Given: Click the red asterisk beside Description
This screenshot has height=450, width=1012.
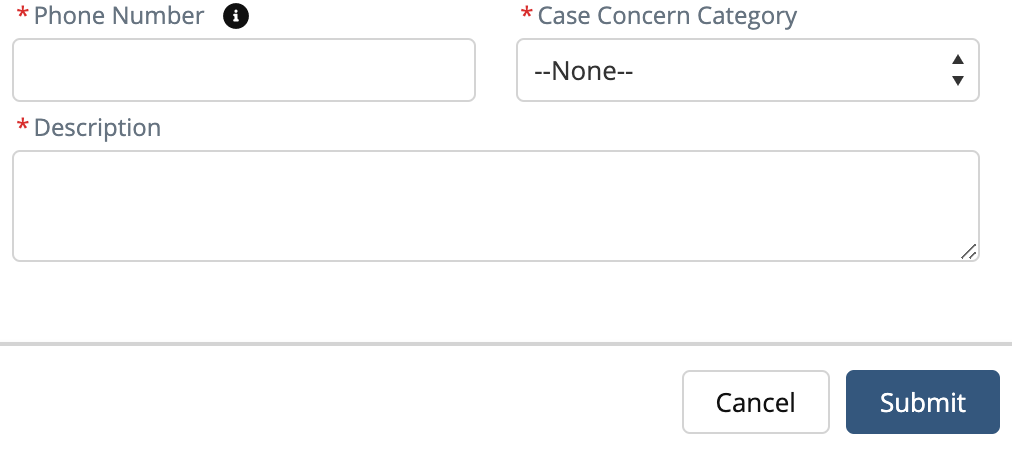Looking at the screenshot, I should 22,129.
